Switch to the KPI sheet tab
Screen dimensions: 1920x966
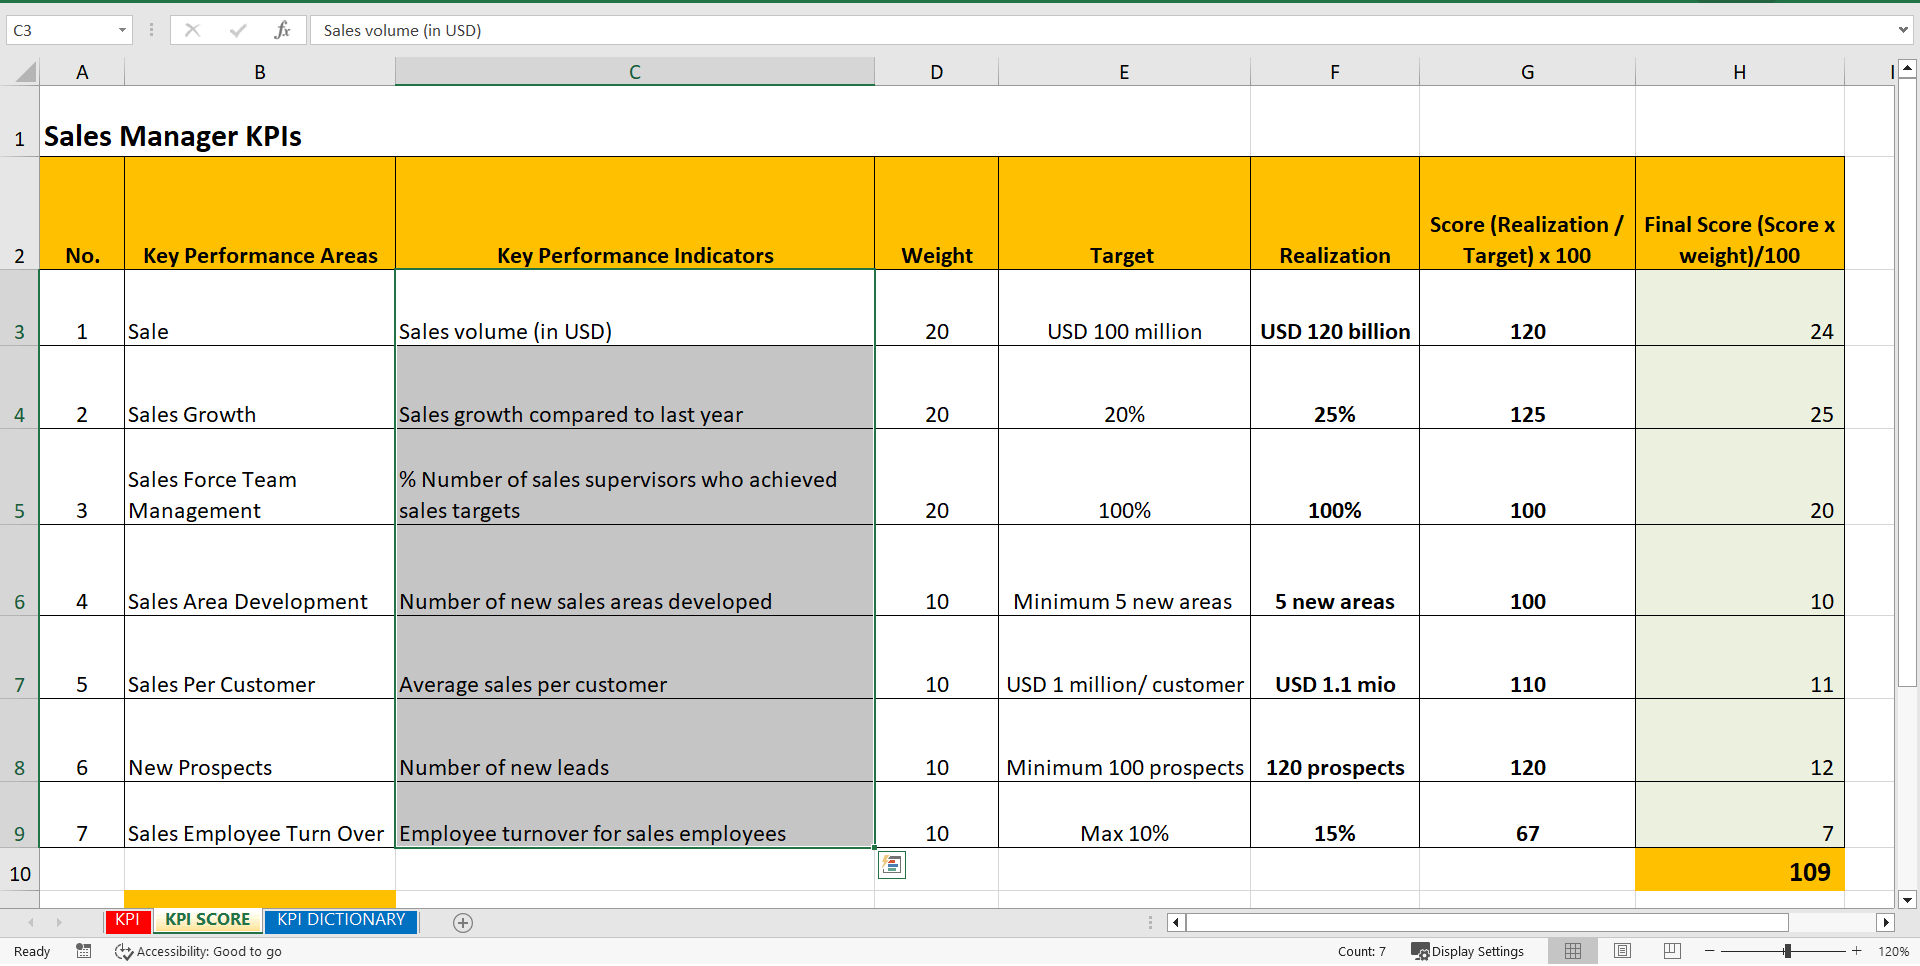coord(127,920)
